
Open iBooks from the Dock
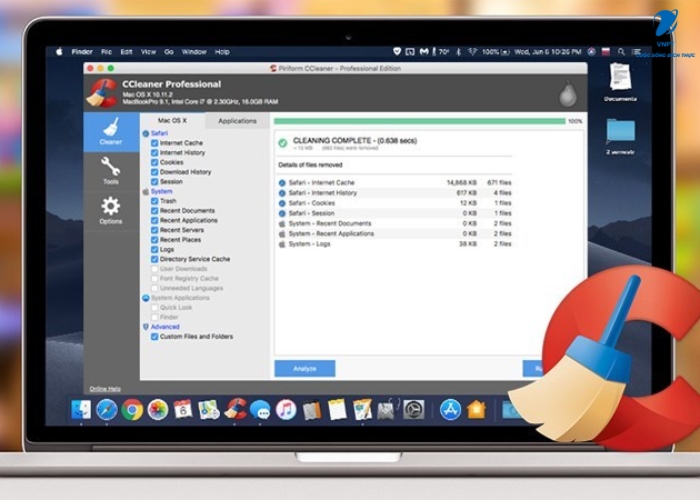click(x=312, y=410)
